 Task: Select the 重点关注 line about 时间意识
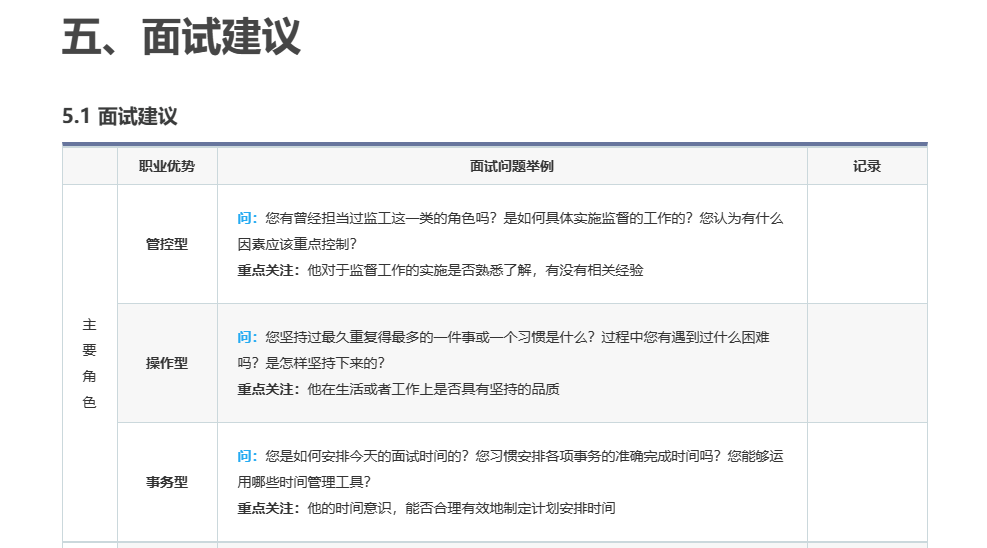pyautogui.click(x=426, y=508)
